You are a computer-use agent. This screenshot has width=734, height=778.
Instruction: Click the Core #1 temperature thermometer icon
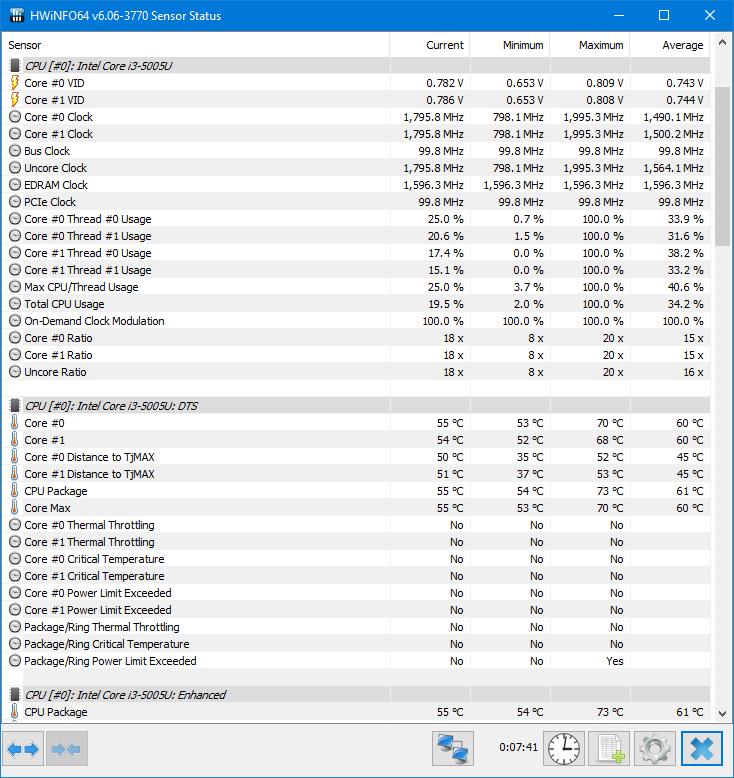pos(14,440)
